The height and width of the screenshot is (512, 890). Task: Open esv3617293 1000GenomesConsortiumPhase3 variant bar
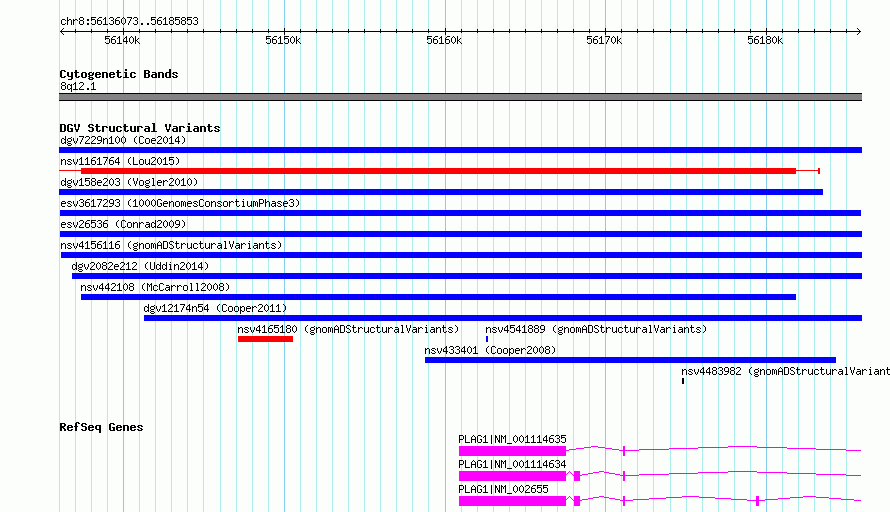[x=460, y=213]
